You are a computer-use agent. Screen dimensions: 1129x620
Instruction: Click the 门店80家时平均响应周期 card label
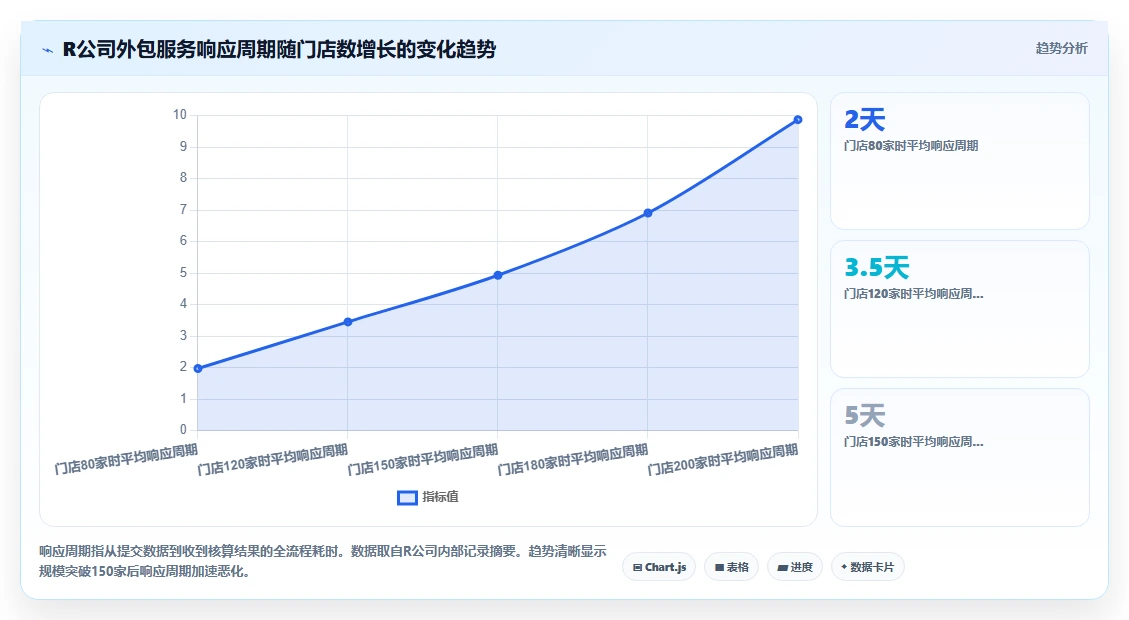click(911, 145)
